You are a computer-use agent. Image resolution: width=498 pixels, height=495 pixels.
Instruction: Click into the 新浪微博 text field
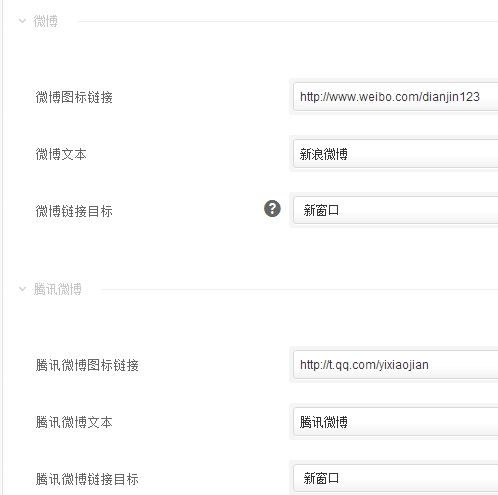point(396,154)
